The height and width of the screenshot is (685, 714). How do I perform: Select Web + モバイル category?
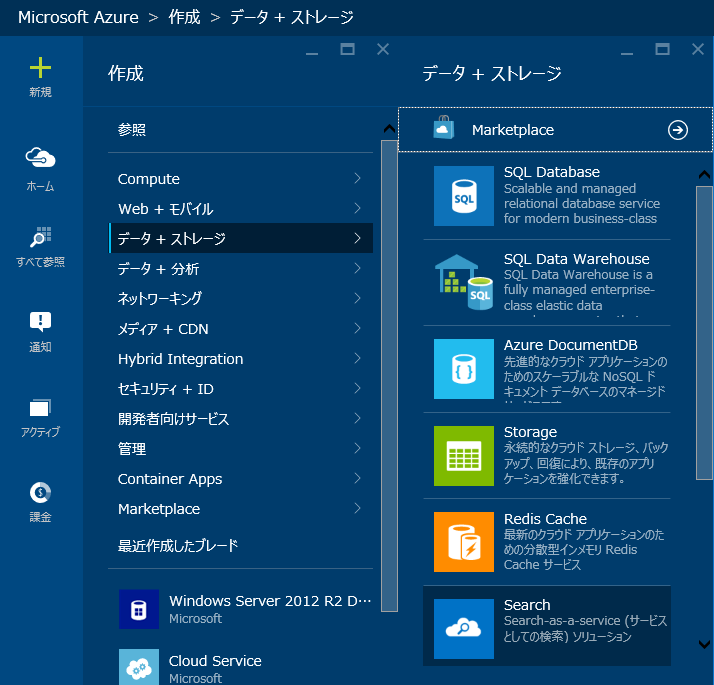[240, 209]
